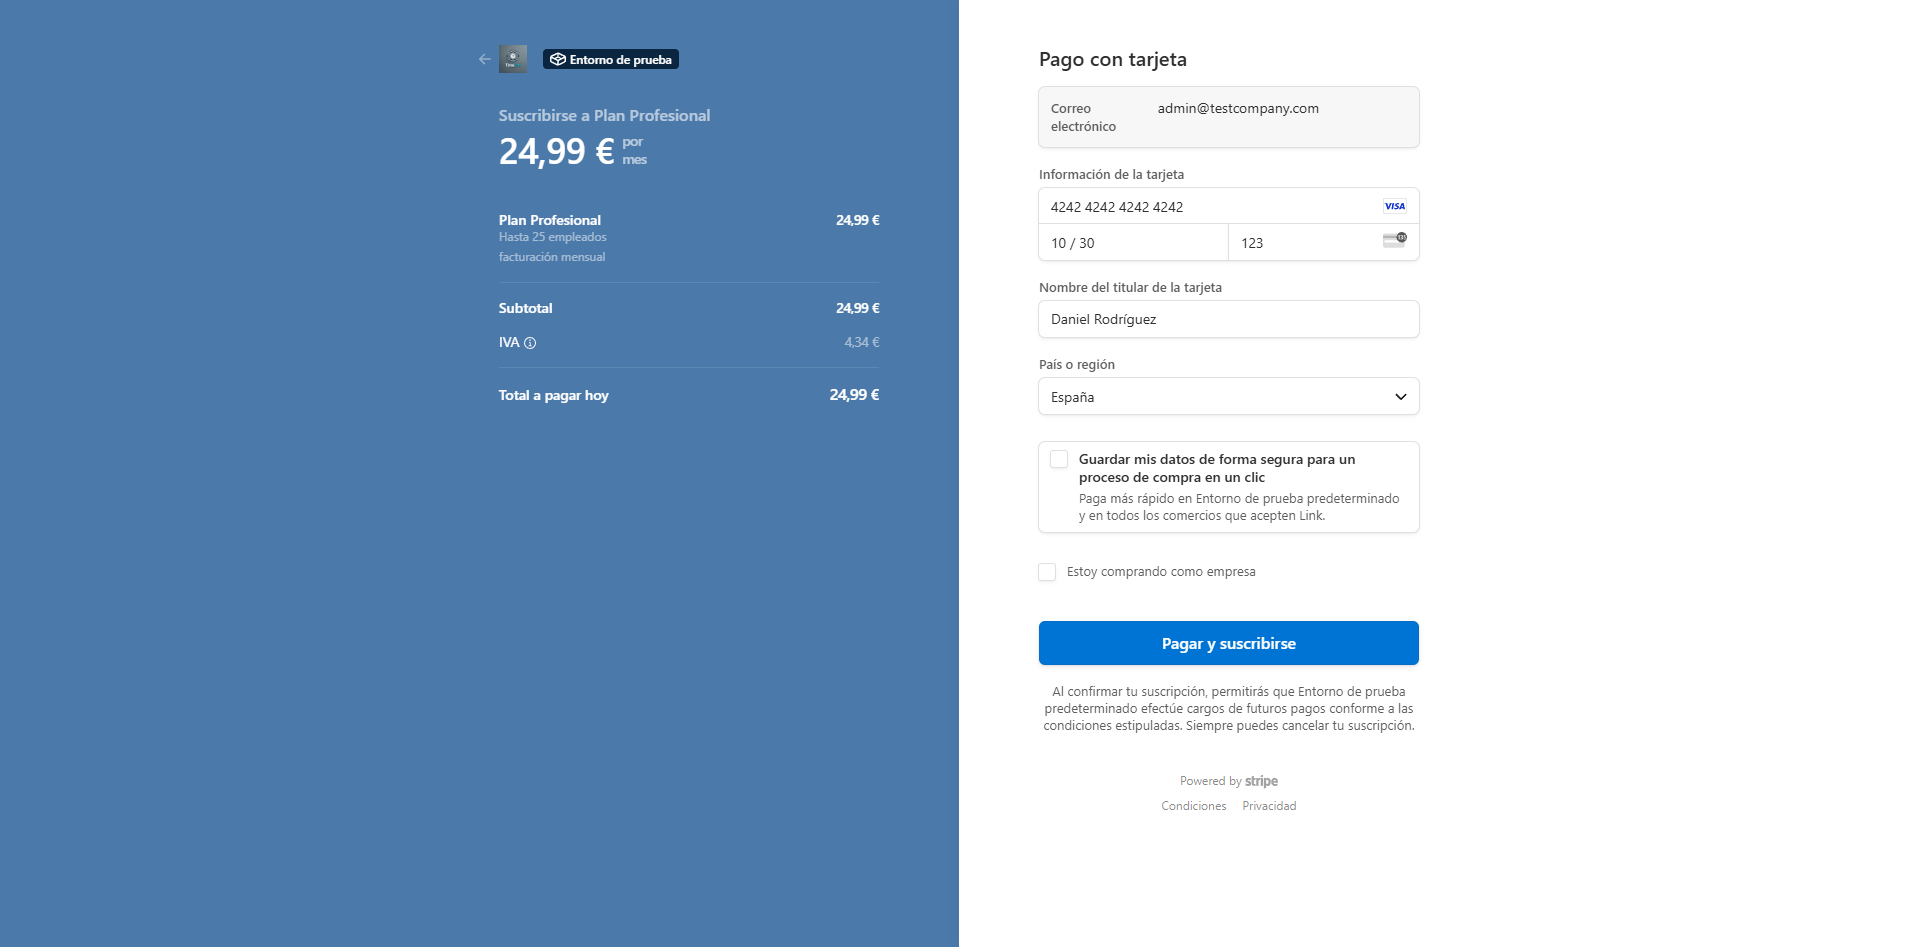Open the Condiciones link
The image size is (1919, 947).
(x=1194, y=806)
